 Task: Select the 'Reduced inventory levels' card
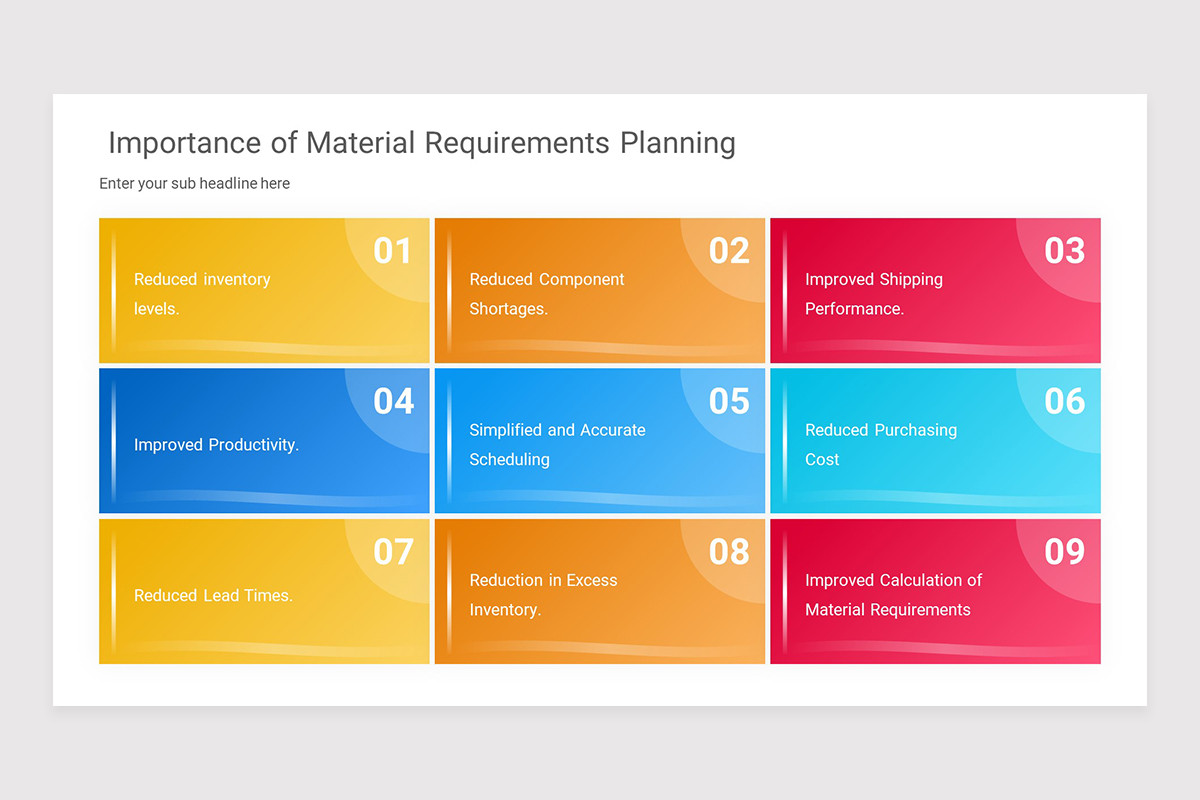pos(264,290)
